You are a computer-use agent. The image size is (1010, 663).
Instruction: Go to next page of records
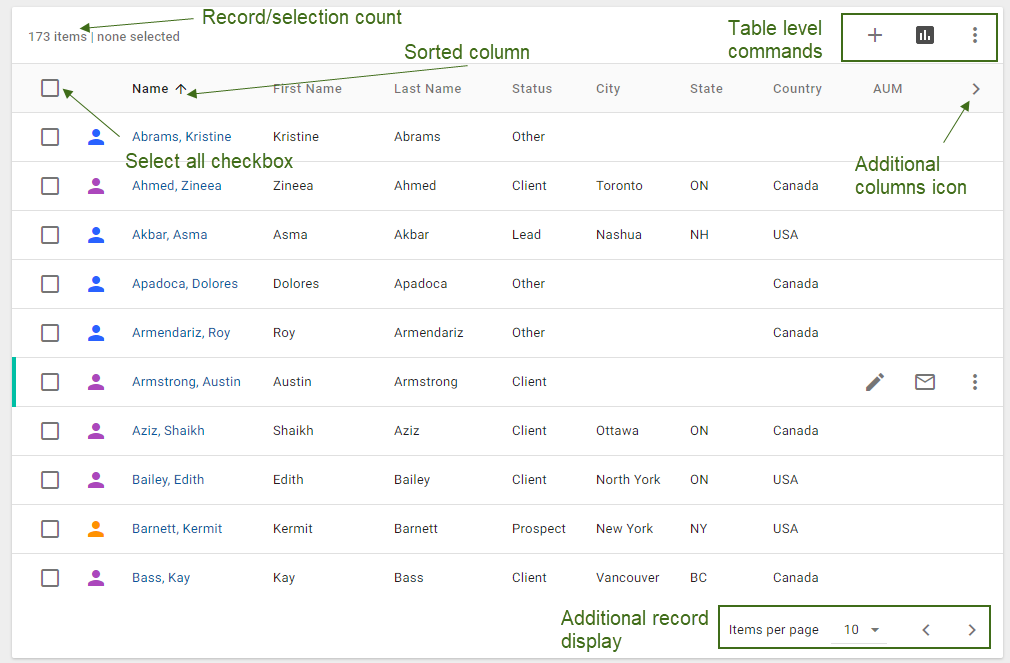point(972,630)
